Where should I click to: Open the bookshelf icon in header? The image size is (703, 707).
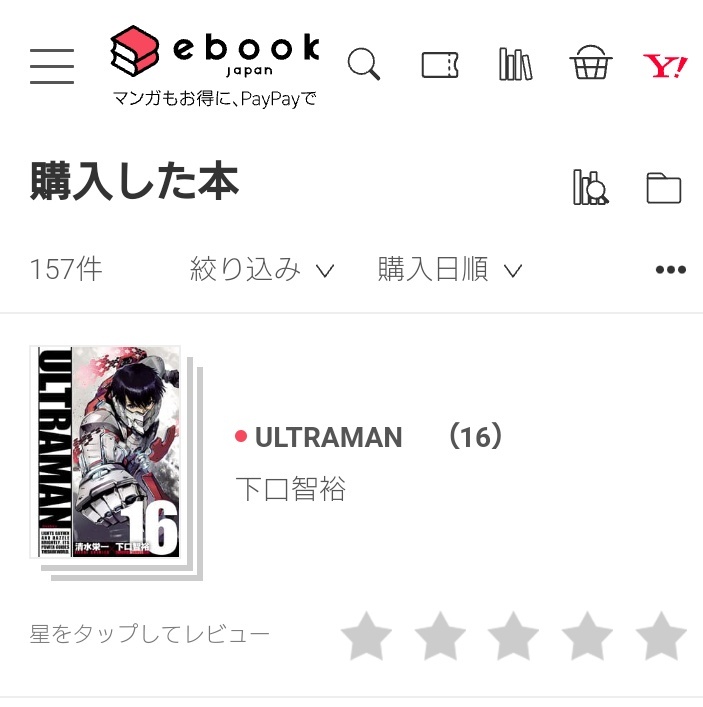click(x=515, y=64)
